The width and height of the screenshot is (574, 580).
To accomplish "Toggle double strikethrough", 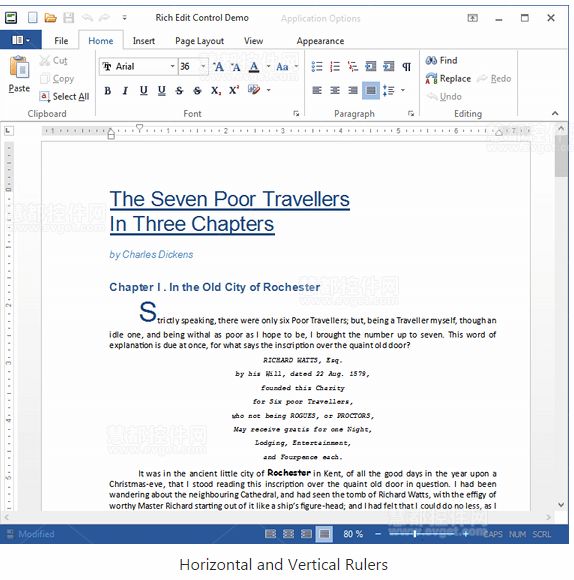I will click(x=197, y=91).
